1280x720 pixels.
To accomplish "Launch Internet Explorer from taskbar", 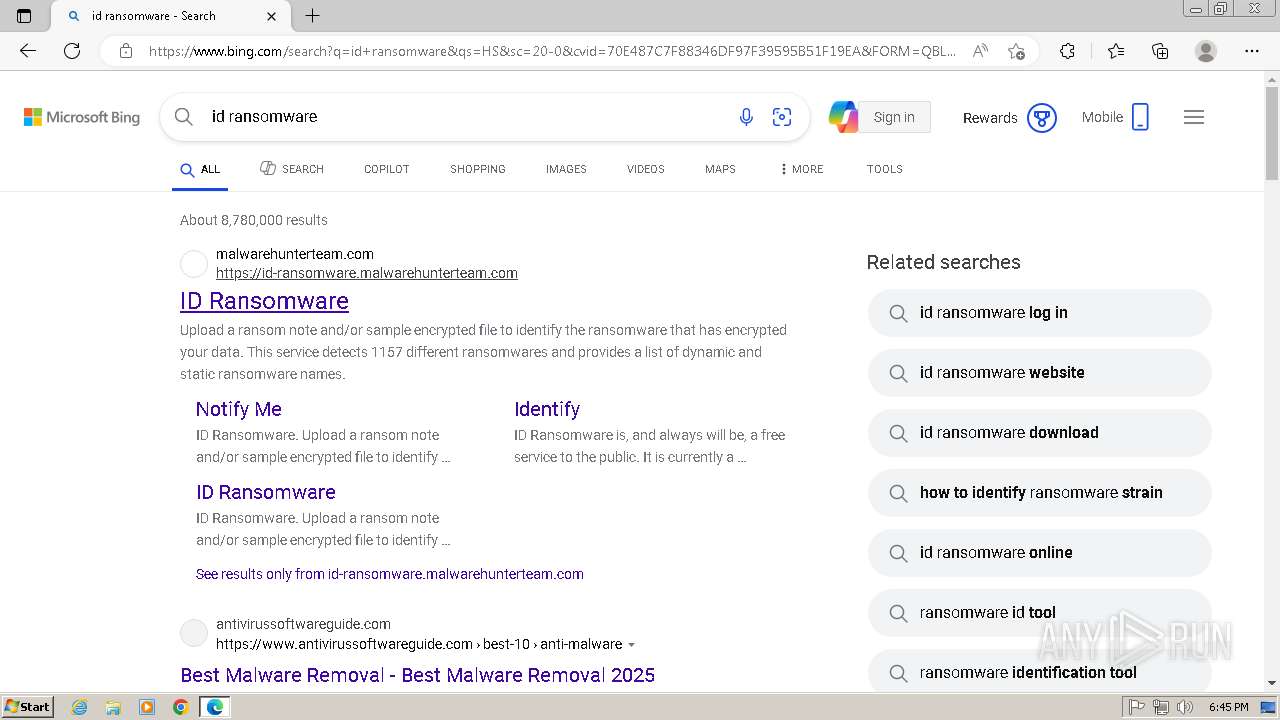I will [79, 707].
